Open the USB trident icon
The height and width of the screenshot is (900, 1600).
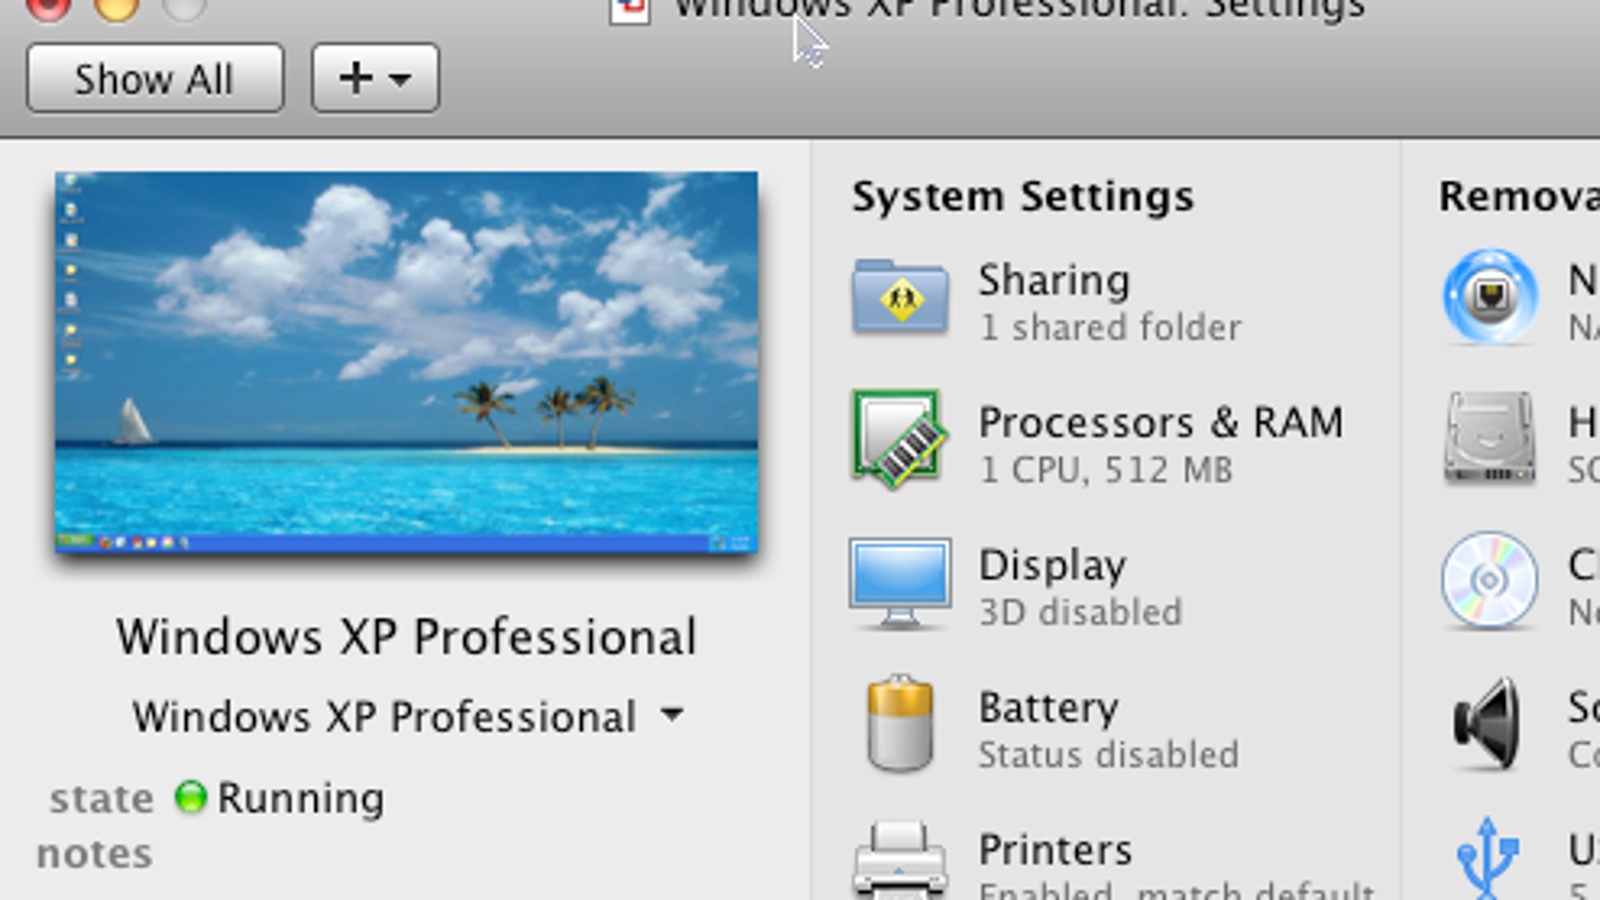click(1488, 858)
